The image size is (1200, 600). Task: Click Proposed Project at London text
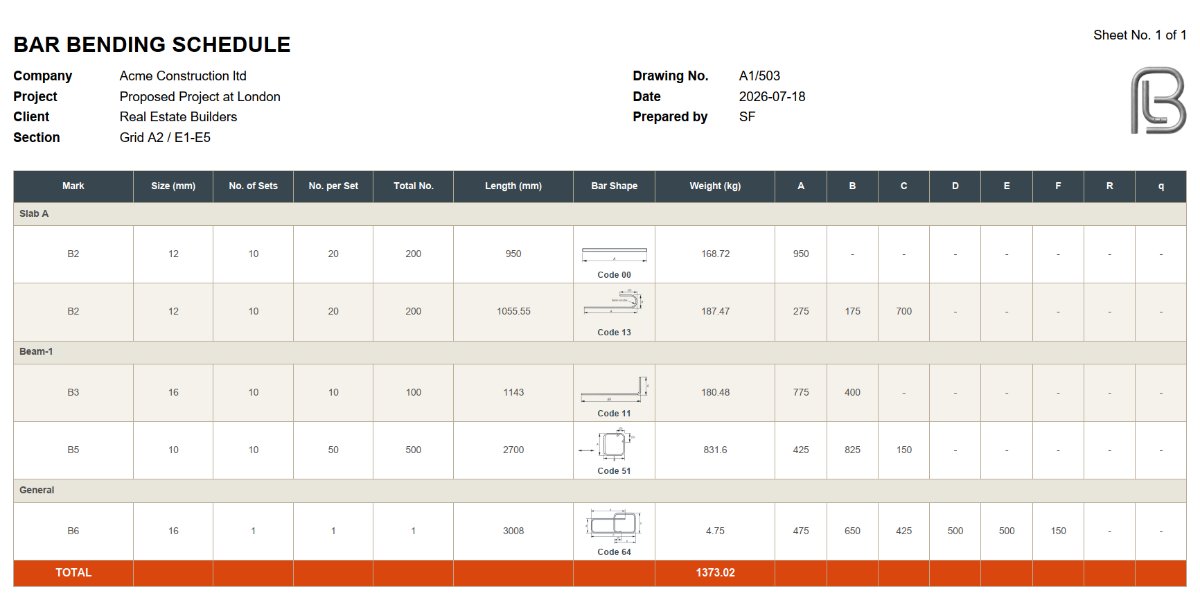[x=200, y=97]
